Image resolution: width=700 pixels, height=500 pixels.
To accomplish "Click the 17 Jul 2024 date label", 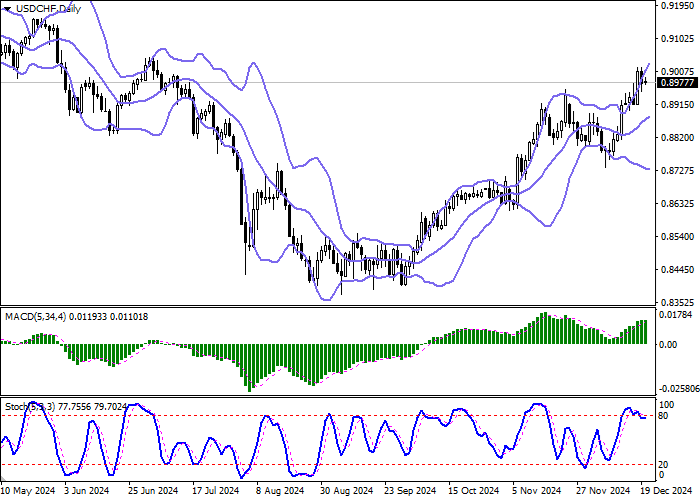I will pos(215,491).
